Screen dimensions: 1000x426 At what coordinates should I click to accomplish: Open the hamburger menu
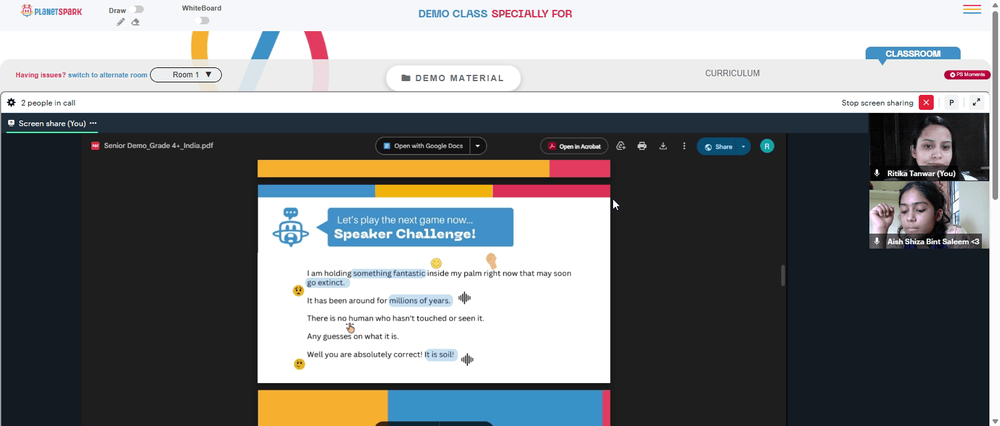pyautogui.click(x=972, y=9)
